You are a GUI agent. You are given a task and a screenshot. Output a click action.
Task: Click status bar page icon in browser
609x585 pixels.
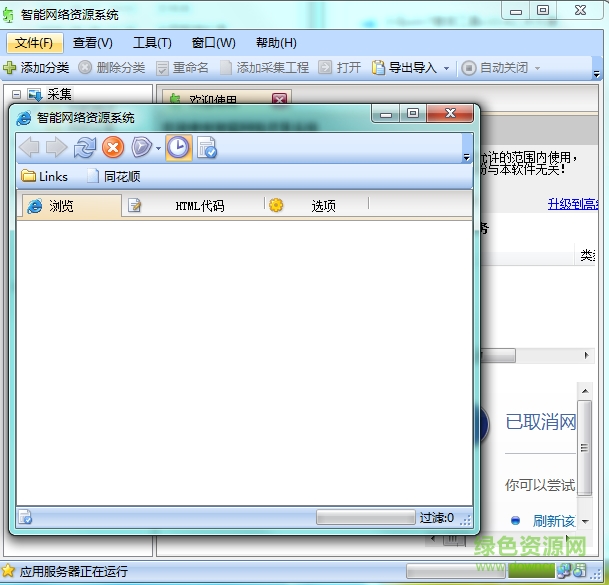pyautogui.click(x=25, y=517)
